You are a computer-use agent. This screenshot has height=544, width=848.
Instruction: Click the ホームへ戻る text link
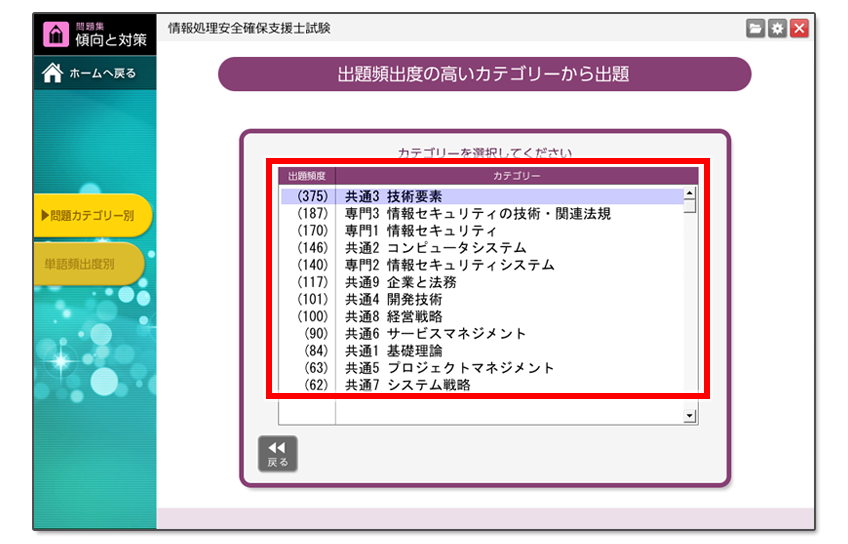coord(102,73)
